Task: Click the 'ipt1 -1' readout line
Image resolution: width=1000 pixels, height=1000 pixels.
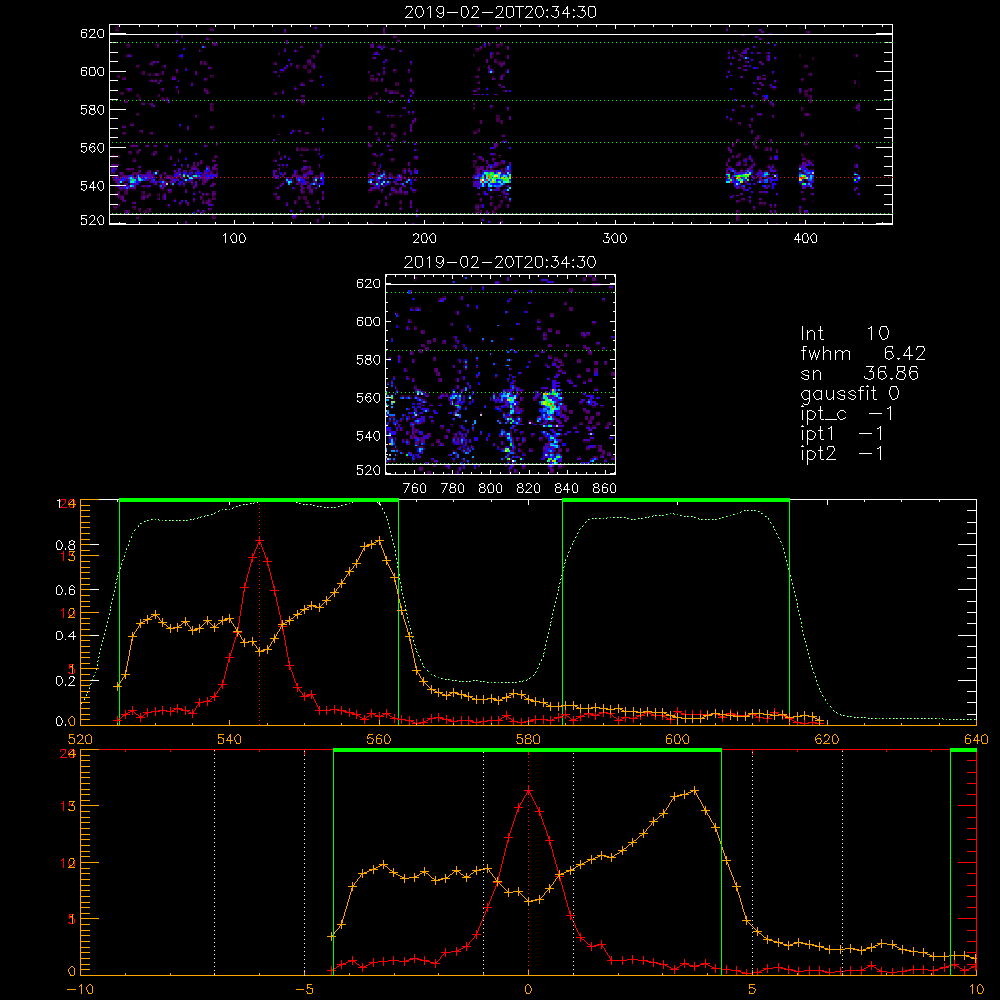Action: 842,434
